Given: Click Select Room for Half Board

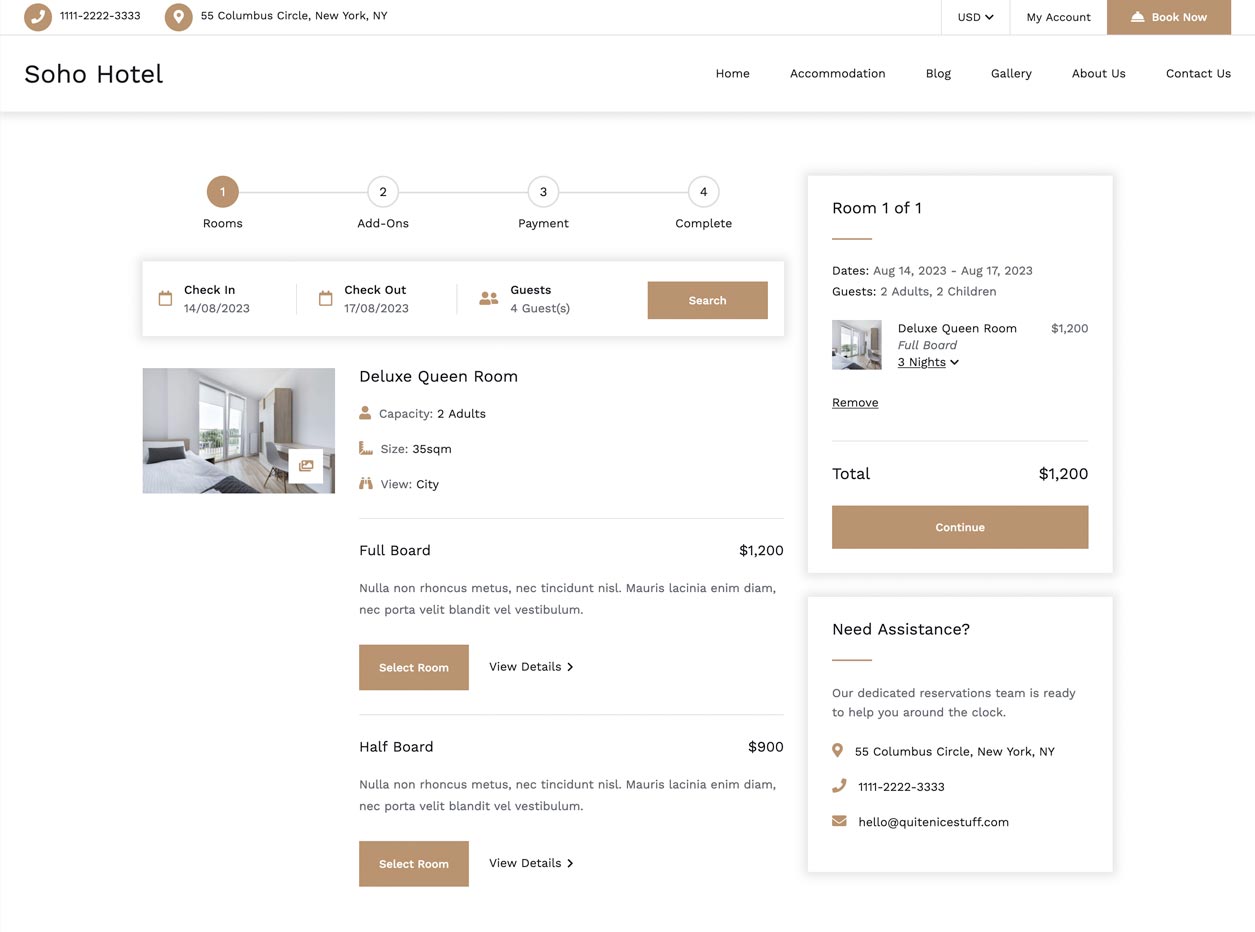Looking at the screenshot, I should click(413, 863).
